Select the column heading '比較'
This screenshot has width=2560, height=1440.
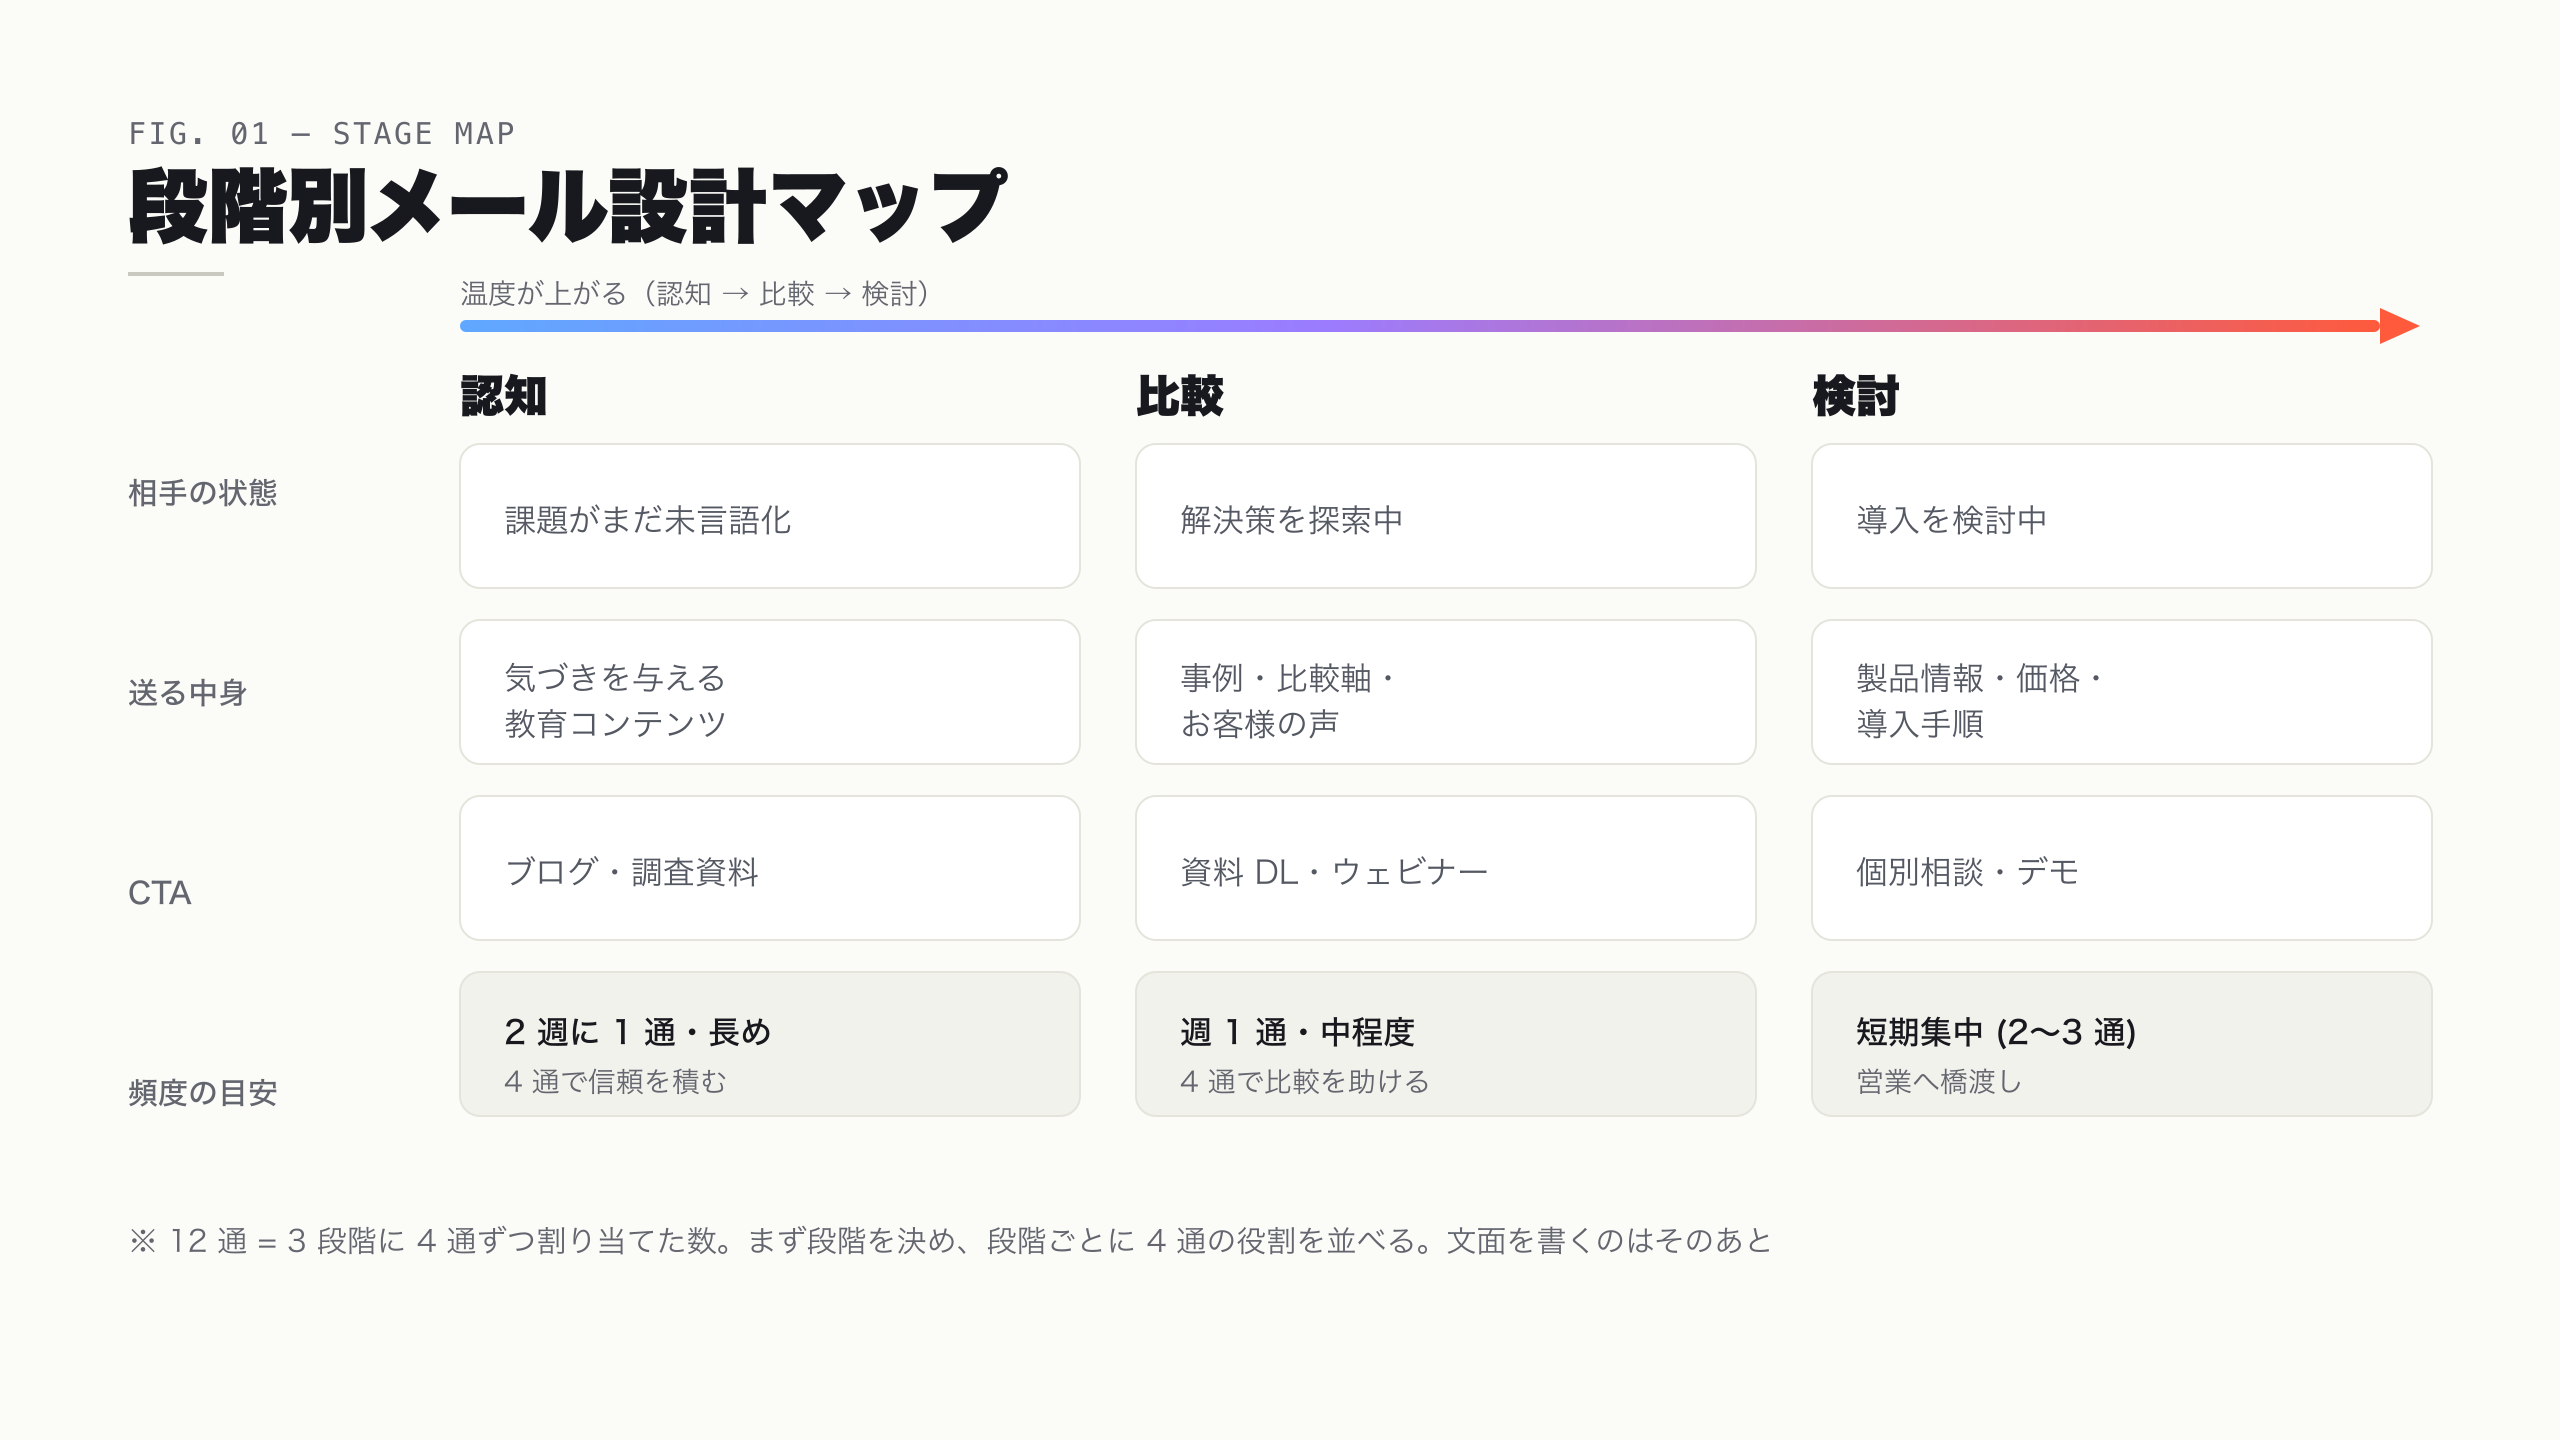click(1180, 396)
